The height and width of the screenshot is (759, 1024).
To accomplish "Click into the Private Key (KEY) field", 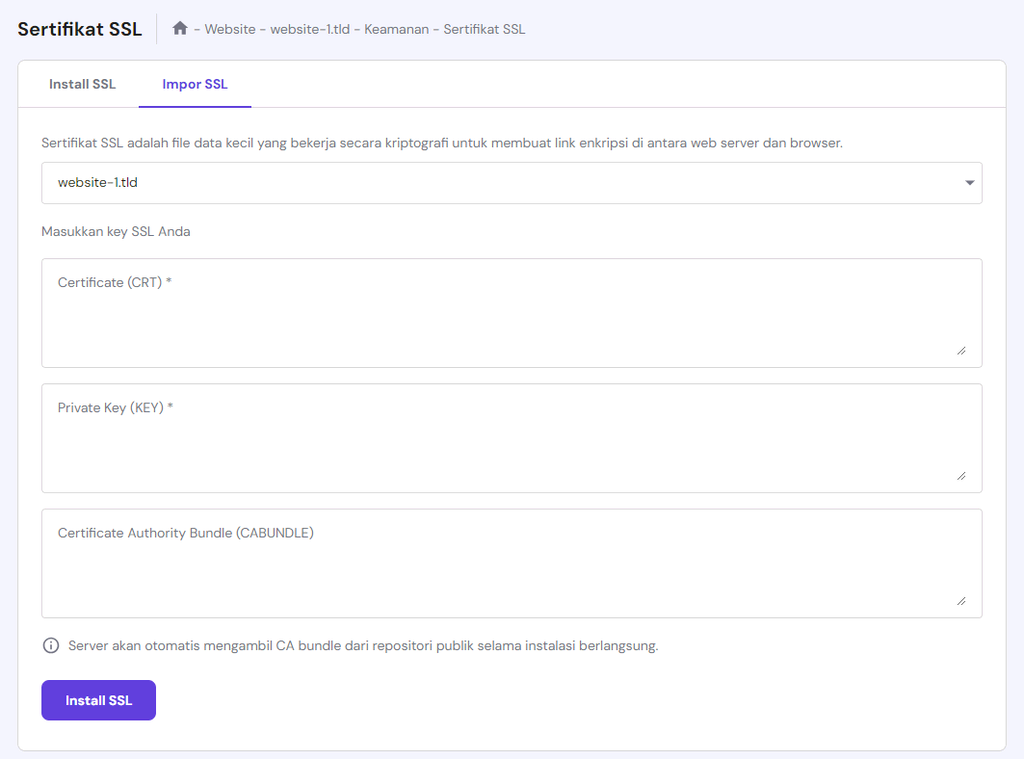I will click(511, 438).
